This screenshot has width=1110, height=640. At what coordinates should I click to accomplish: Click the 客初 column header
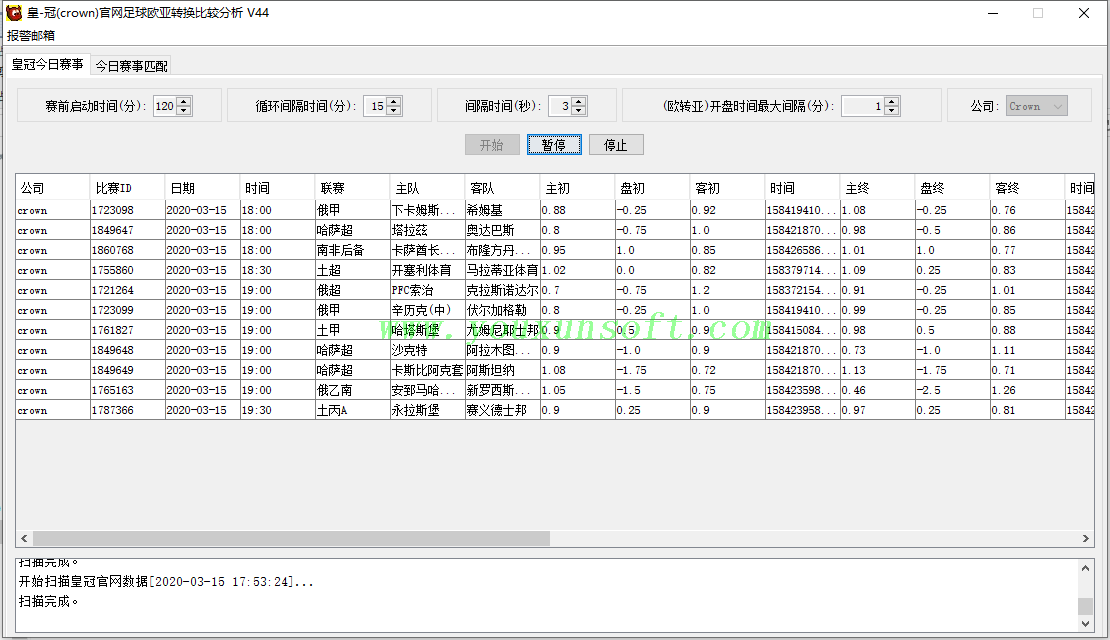coord(728,188)
